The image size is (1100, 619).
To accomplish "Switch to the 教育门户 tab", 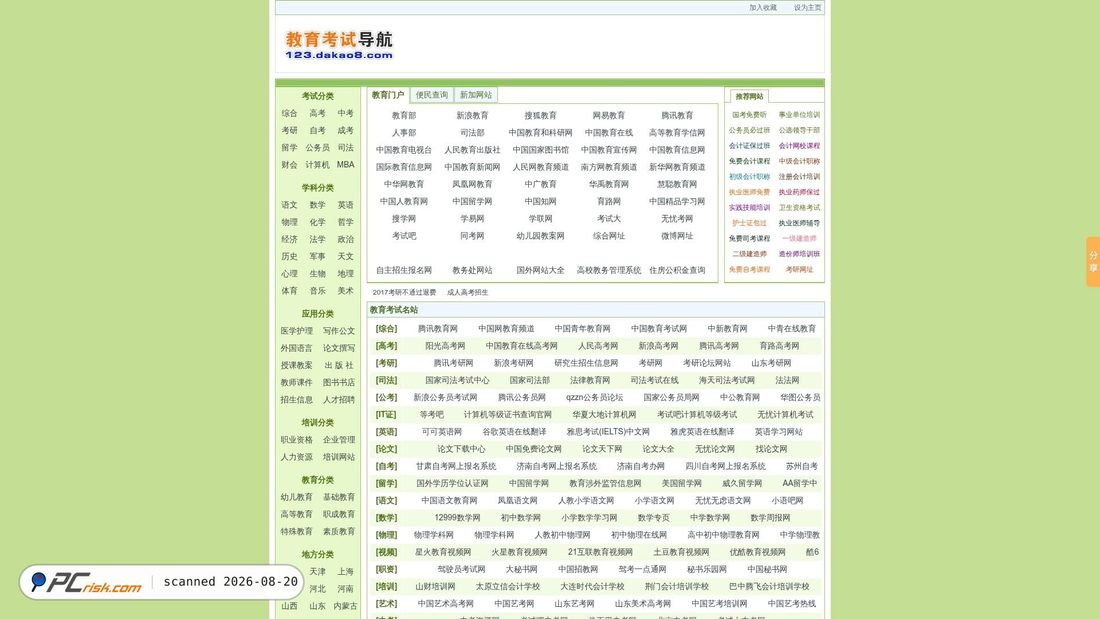I will (x=388, y=95).
